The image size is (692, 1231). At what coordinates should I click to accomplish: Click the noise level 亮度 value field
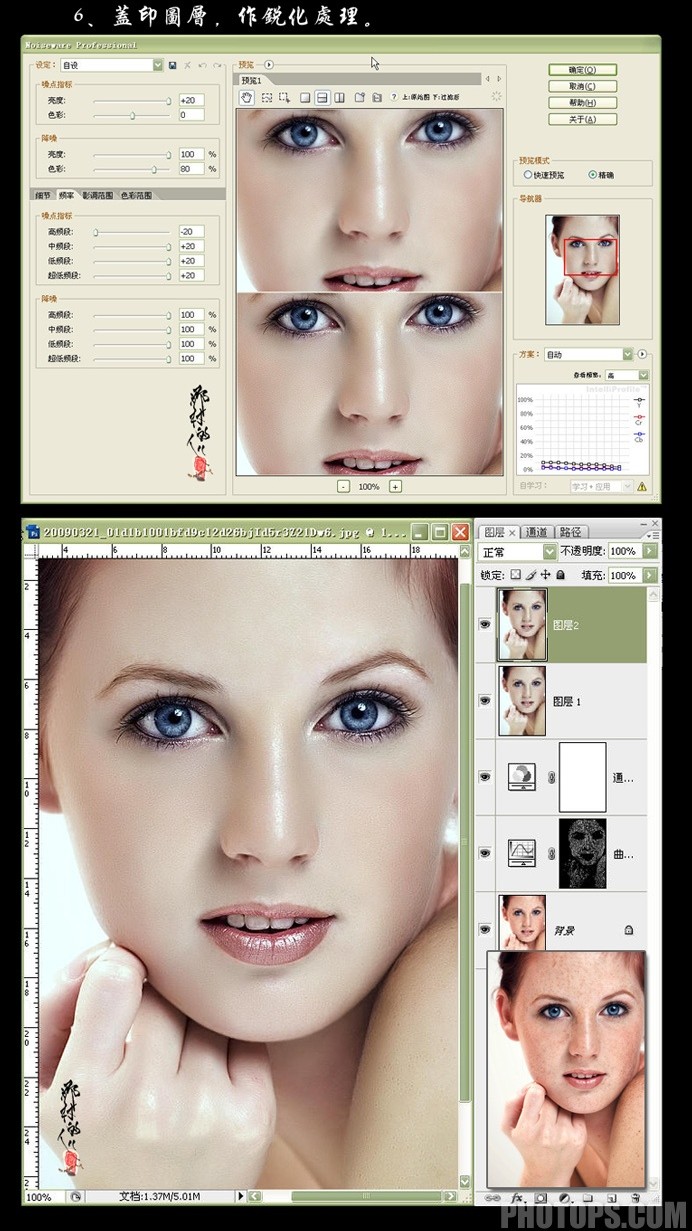191,100
